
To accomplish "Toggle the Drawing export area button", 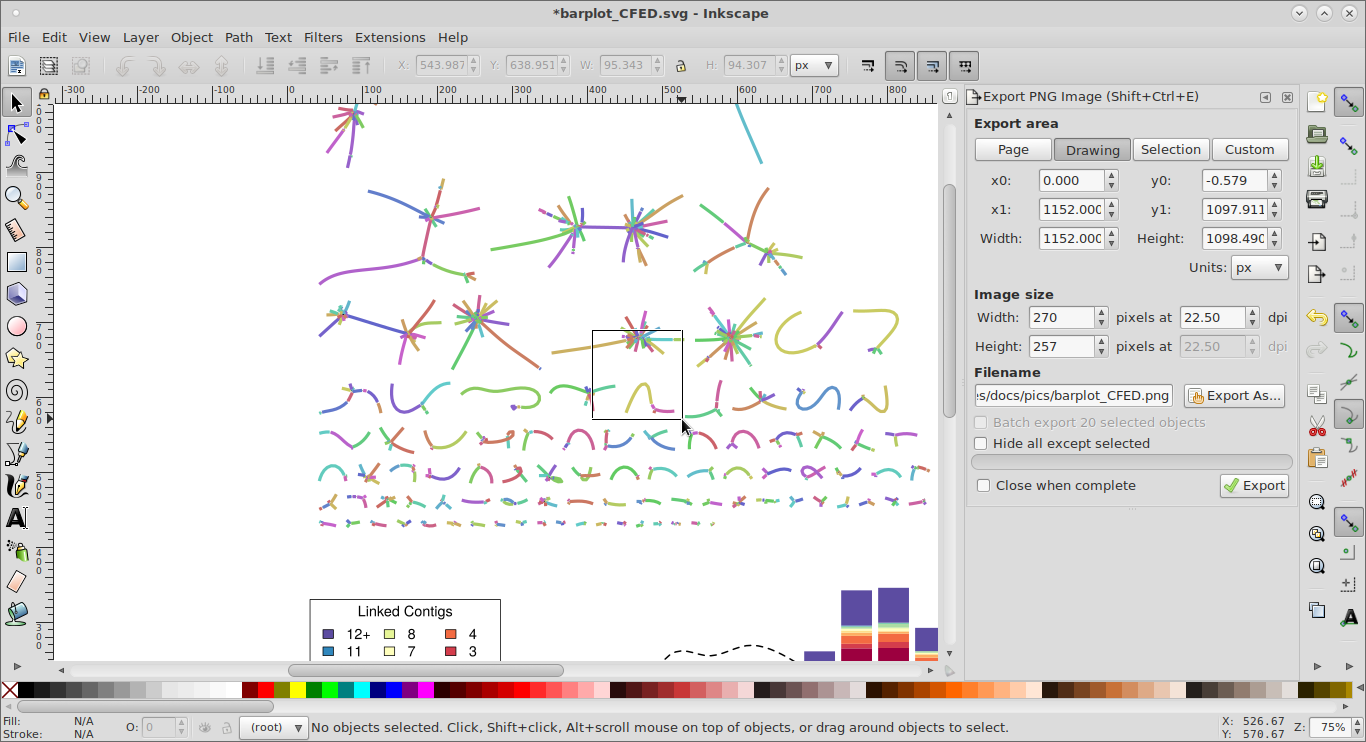I will [1092, 150].
